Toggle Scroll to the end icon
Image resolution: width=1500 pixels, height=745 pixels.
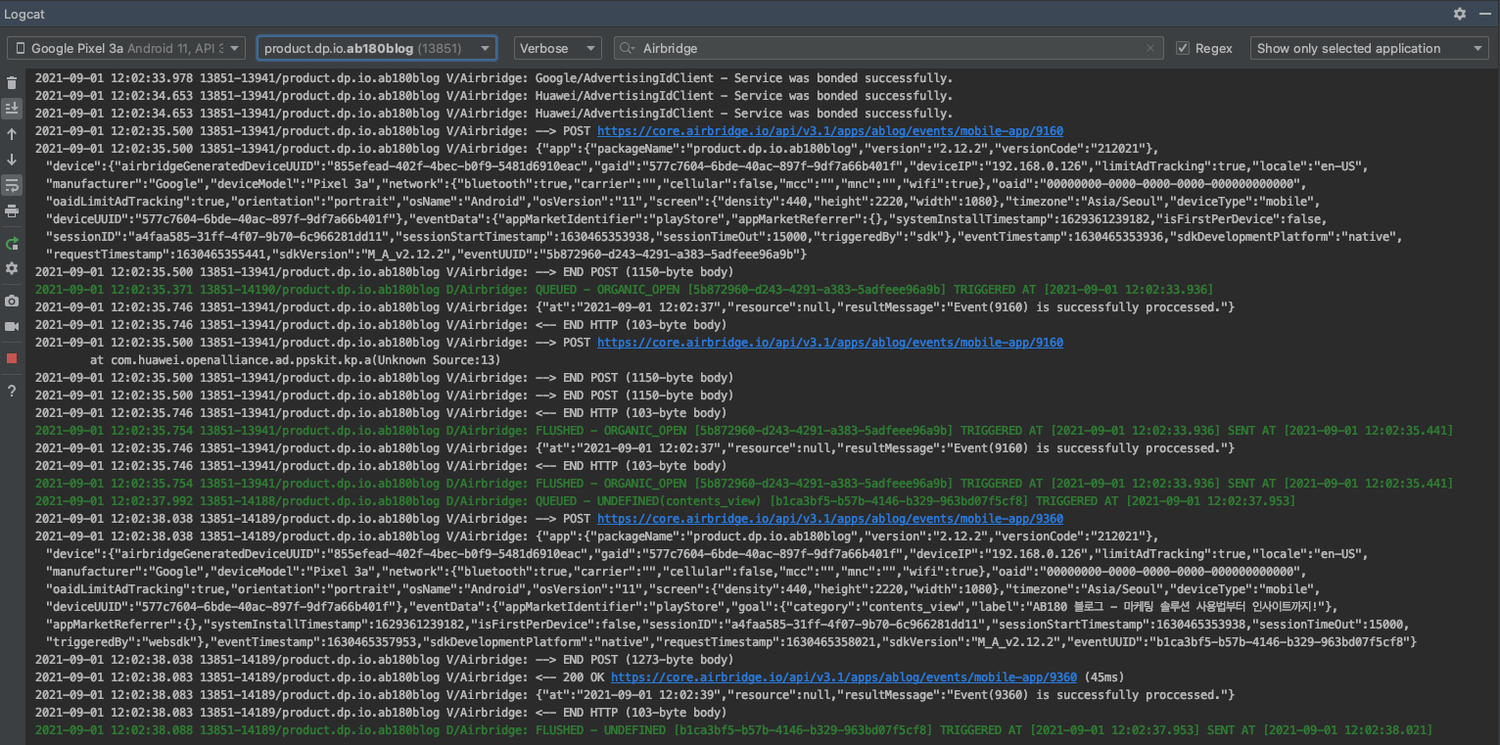[12, 108]
